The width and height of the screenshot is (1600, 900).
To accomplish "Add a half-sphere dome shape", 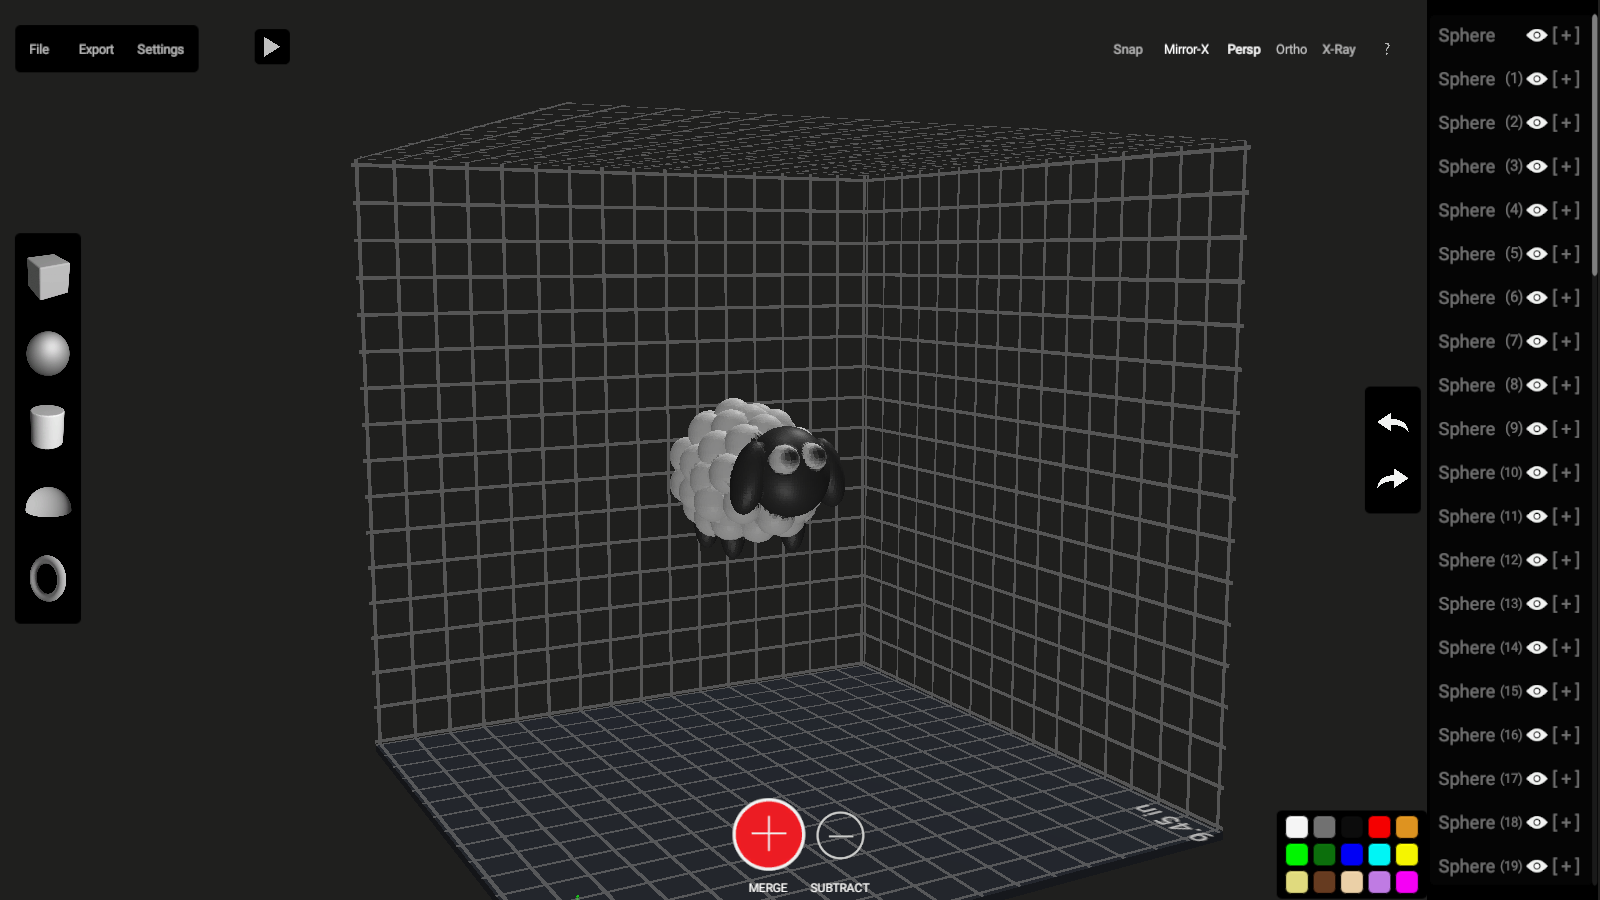I will pos(48,502).
